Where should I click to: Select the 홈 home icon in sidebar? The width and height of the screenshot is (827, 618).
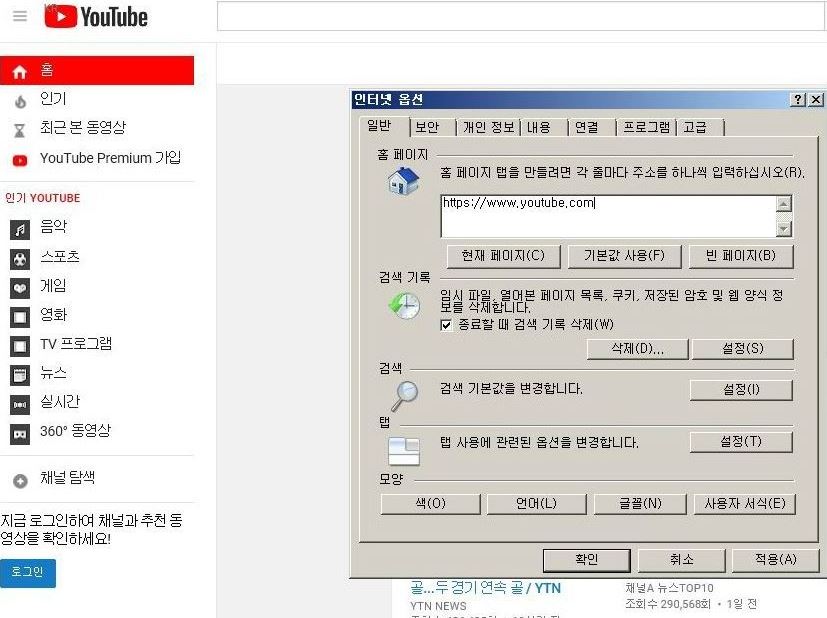point(20,72)
